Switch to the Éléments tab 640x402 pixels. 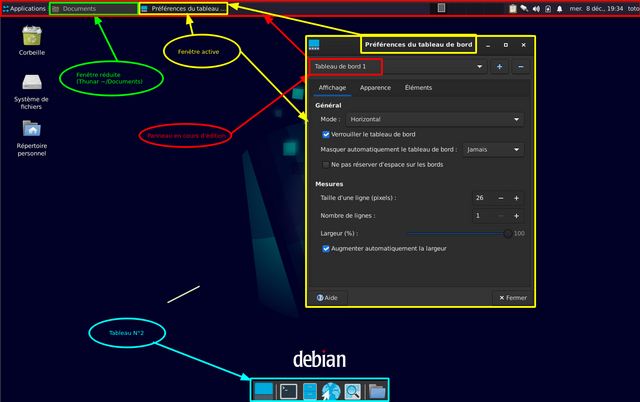[418, 88]
